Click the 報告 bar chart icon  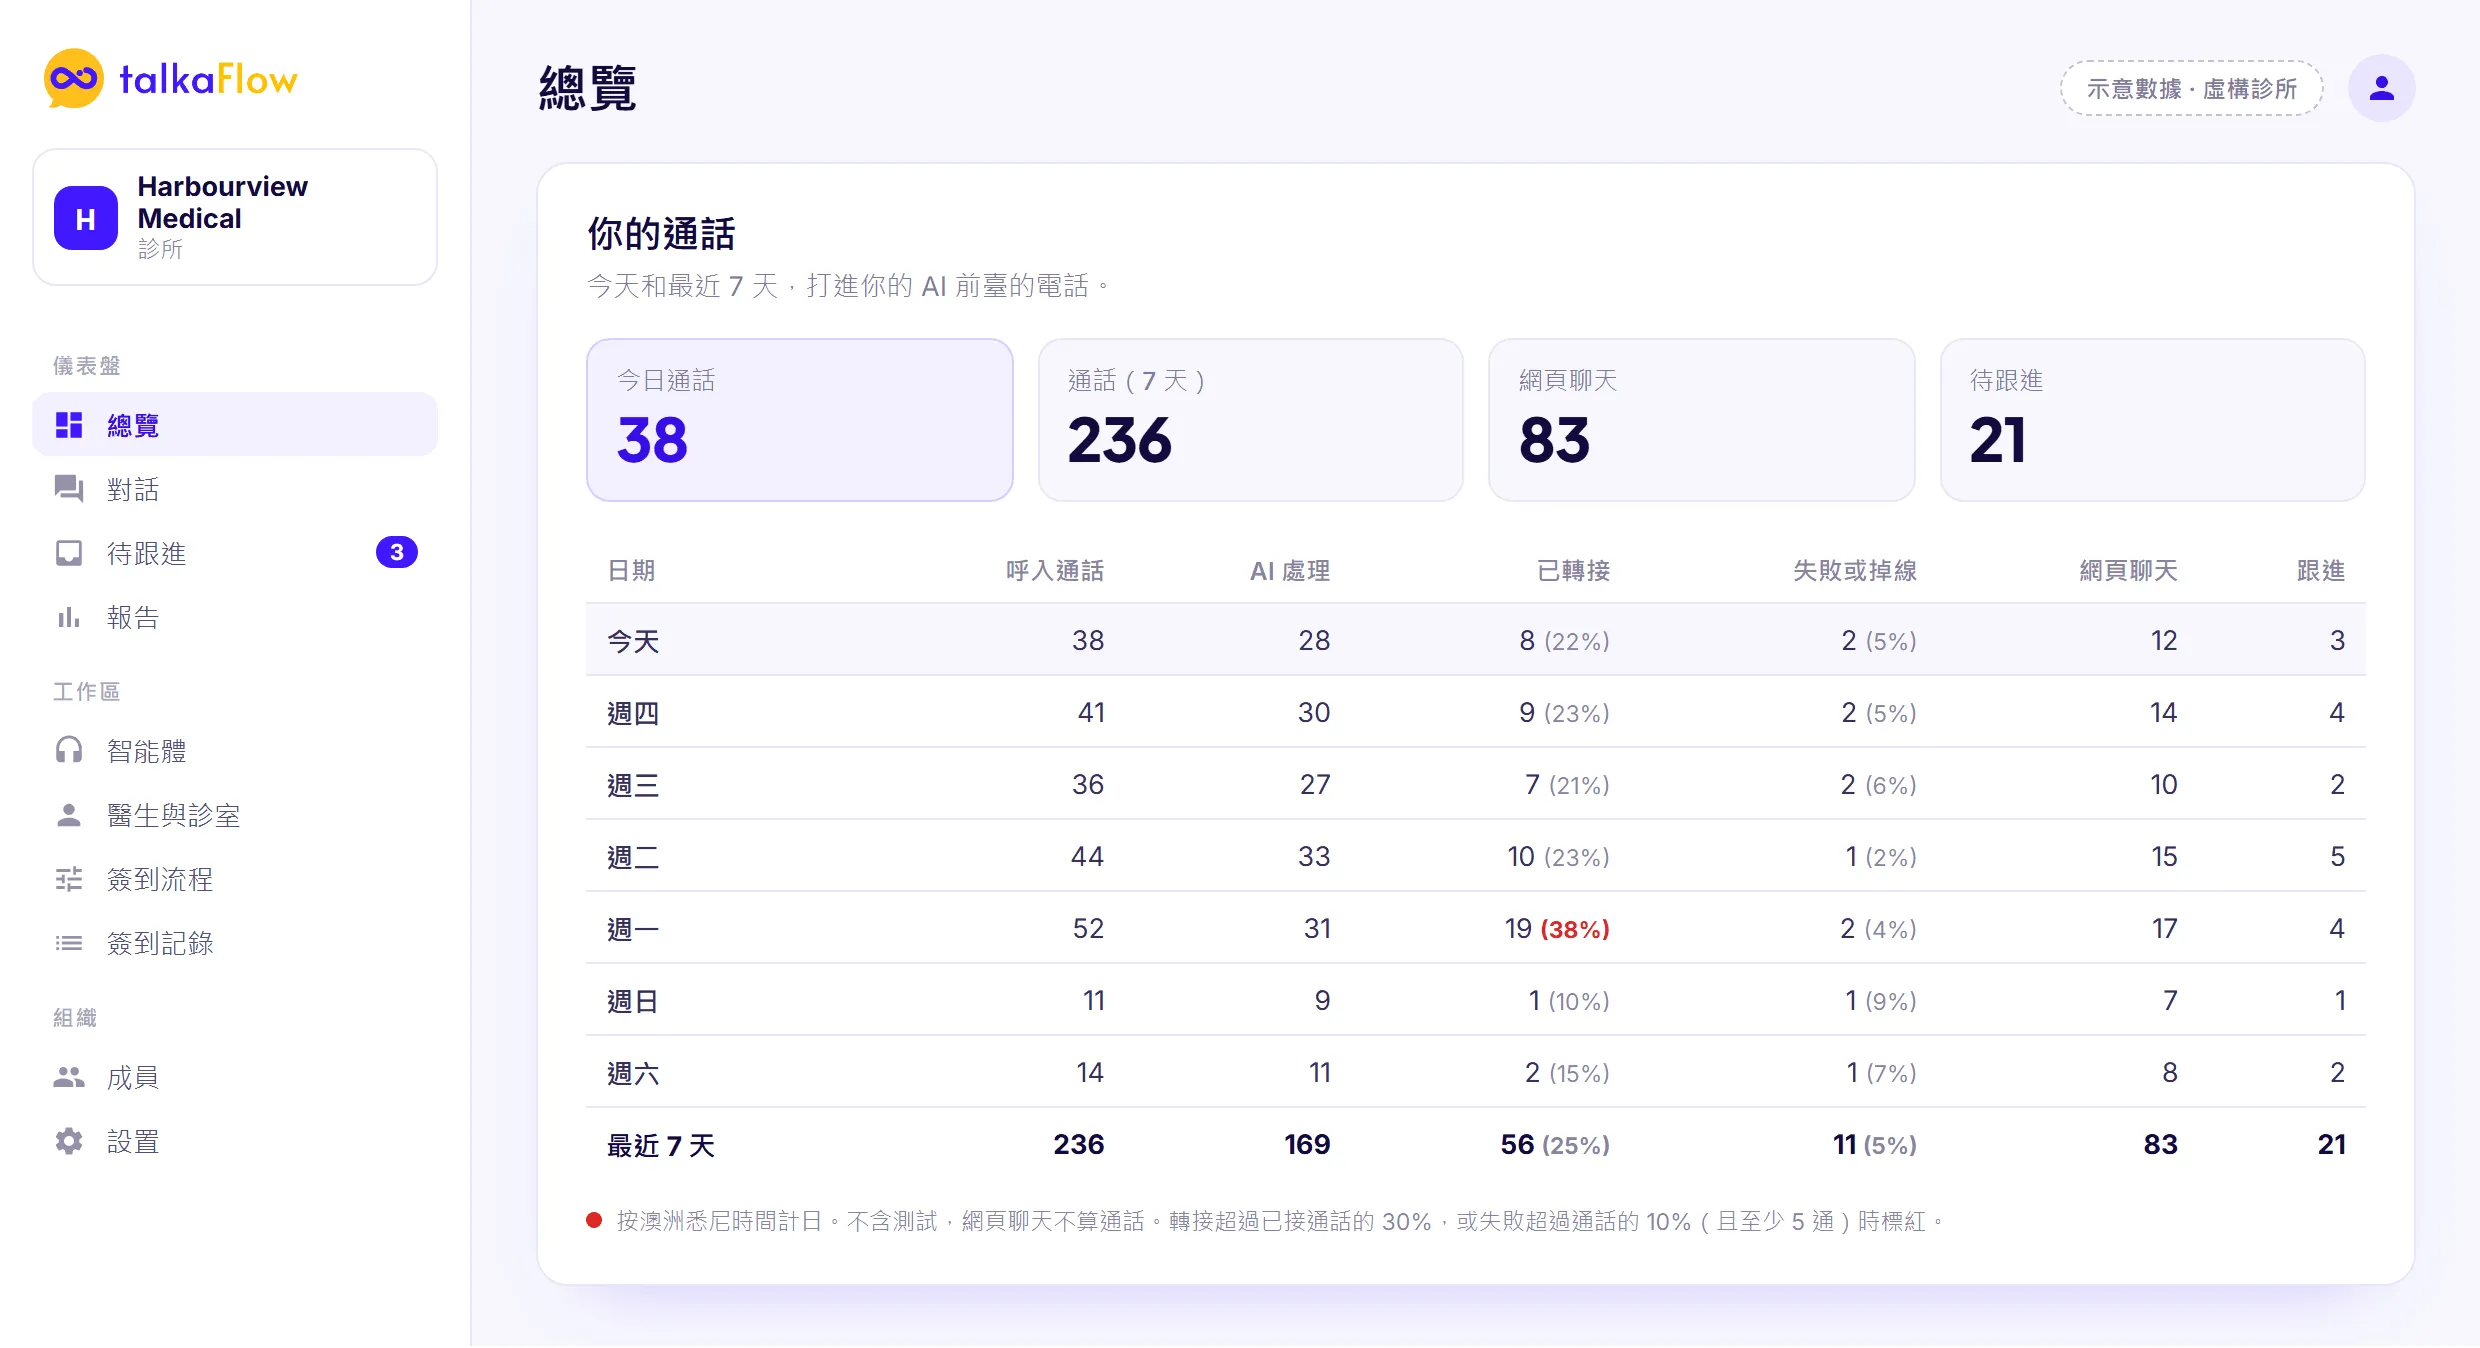click(x=69, y=617)
